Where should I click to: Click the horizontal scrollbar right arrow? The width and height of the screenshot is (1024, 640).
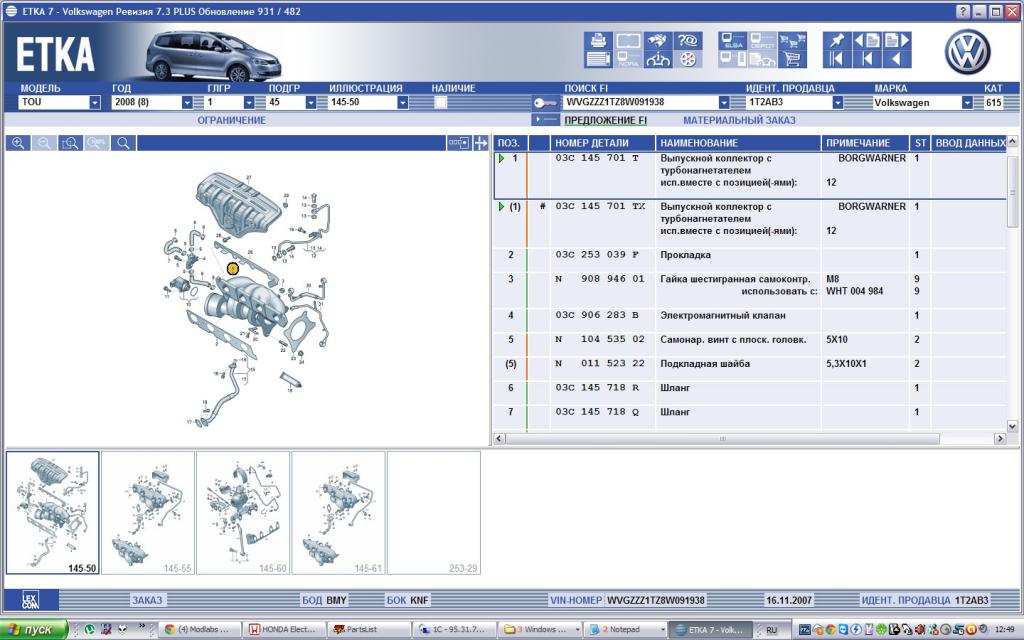1000,439
